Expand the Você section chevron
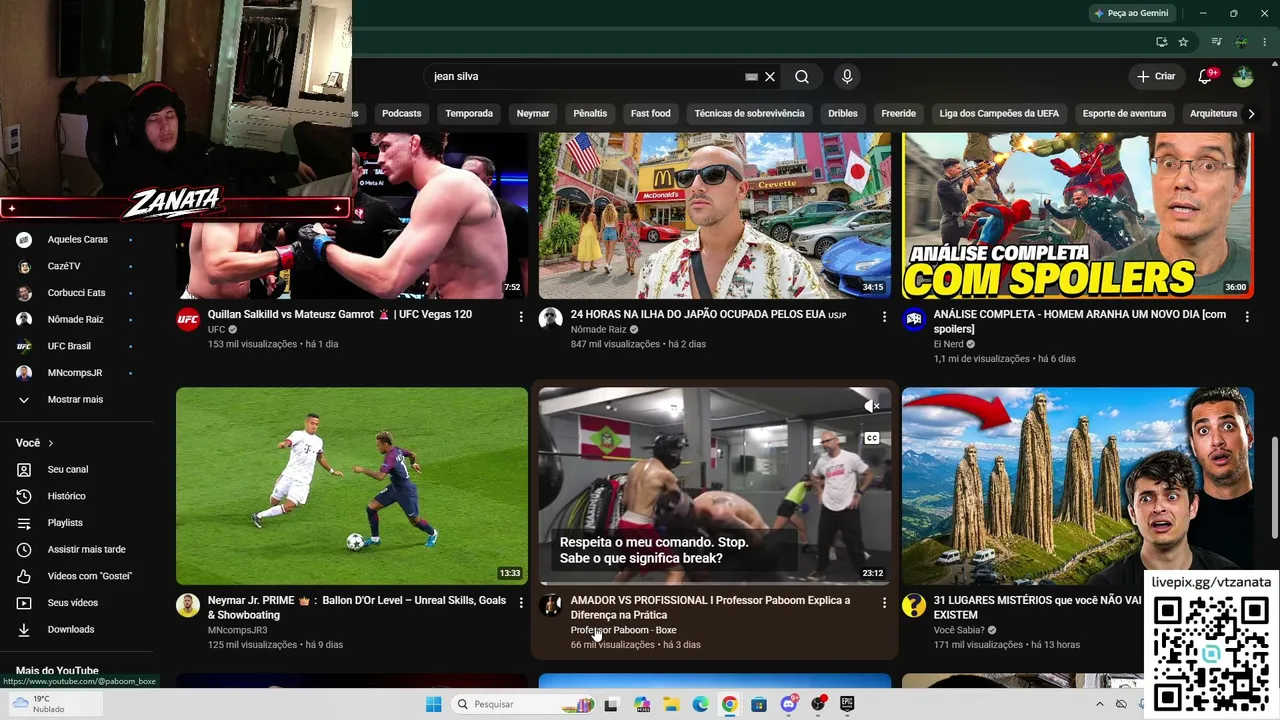This screenshot has height=720, width=1280. coord(50,443)
